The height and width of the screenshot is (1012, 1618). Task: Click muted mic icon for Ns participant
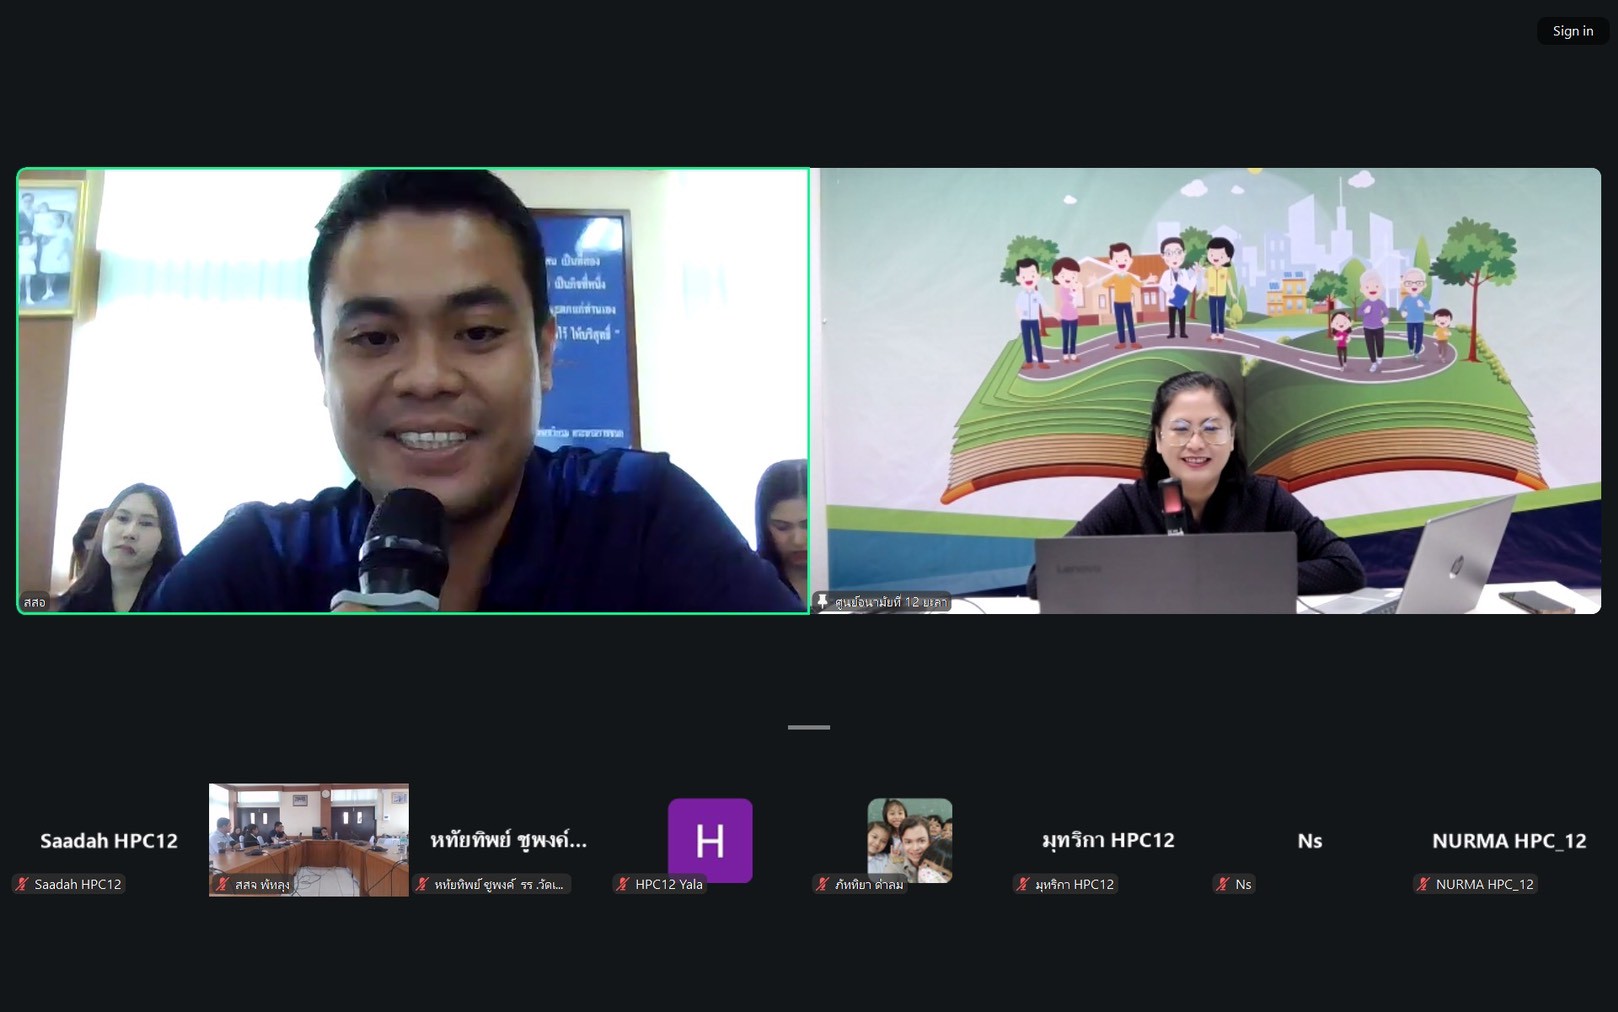1222,884
